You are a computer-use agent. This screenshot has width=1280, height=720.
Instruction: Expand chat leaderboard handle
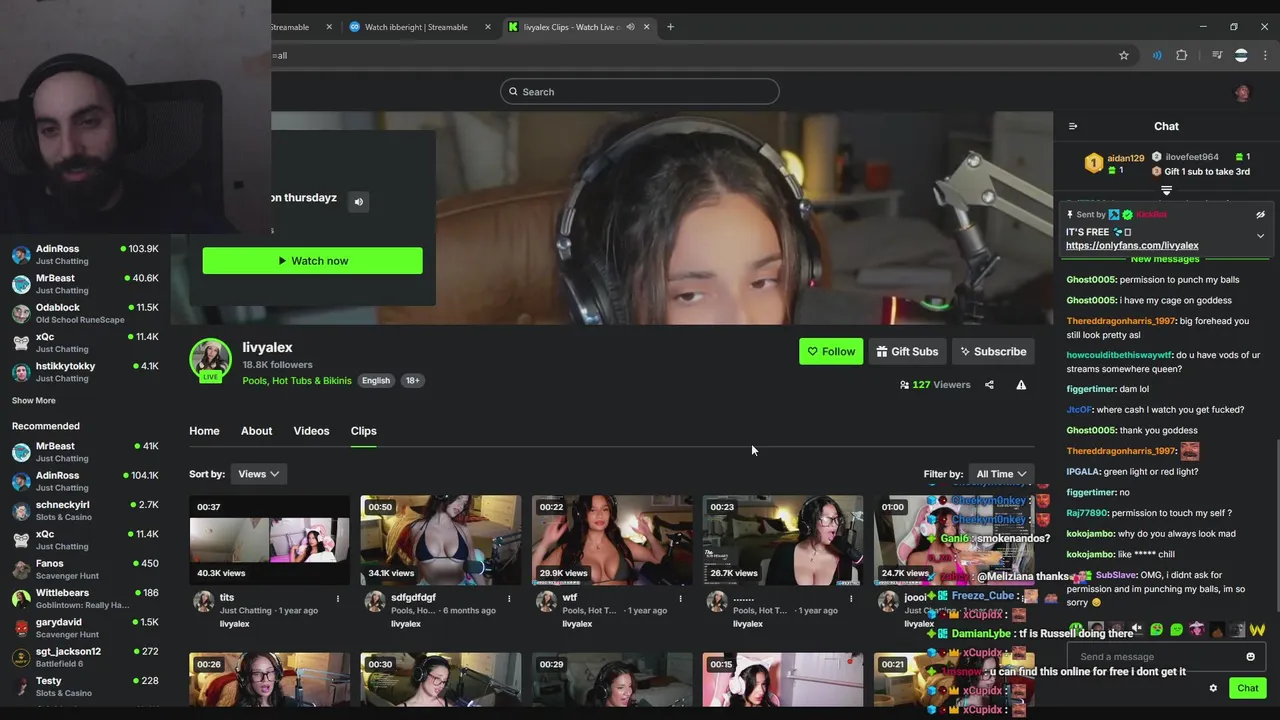1166,190
